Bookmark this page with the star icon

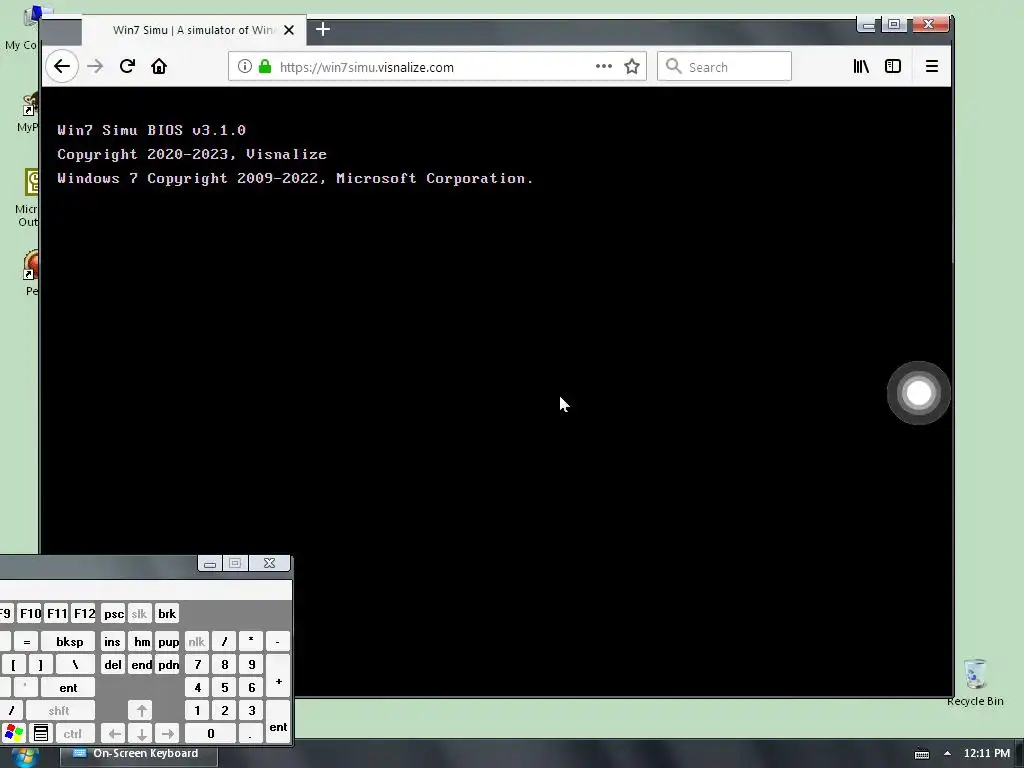coord(632,66)
